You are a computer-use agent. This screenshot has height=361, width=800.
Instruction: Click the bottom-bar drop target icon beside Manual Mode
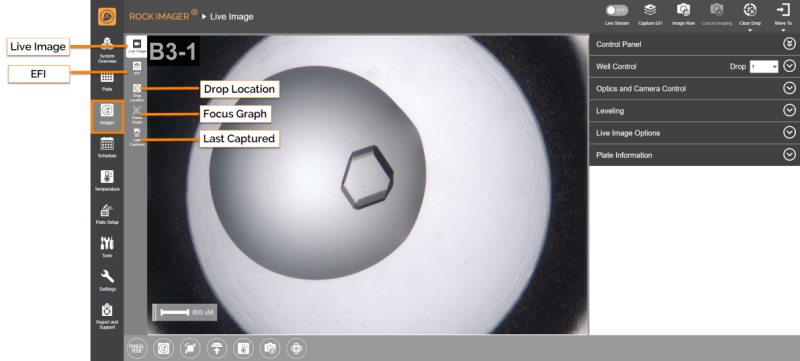click(163, 348)
